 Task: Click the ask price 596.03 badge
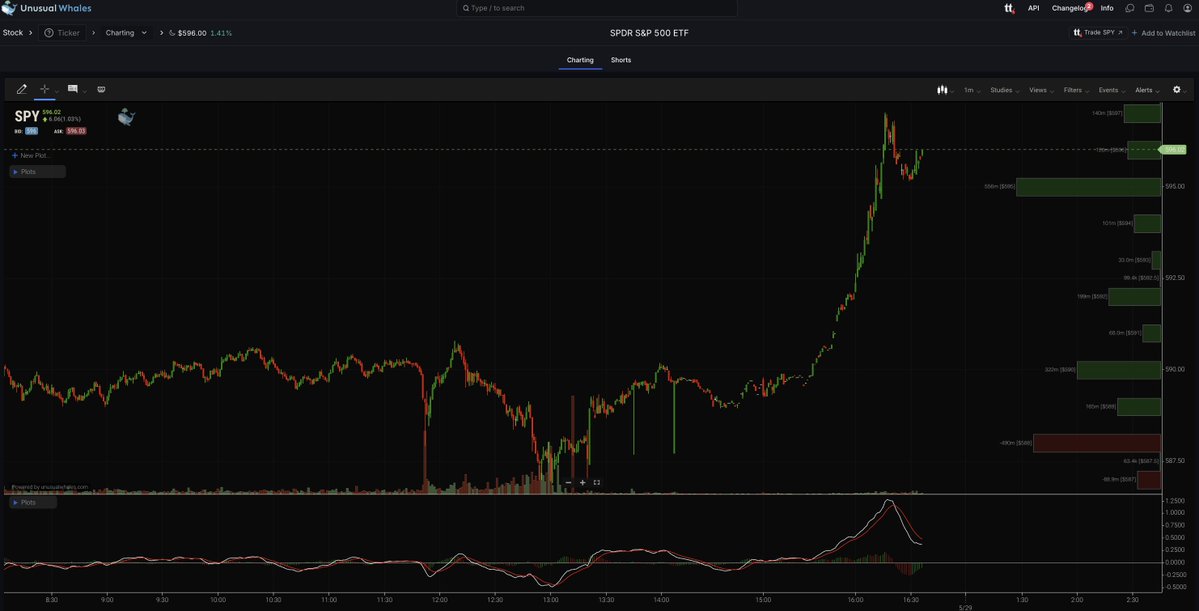pos(76,131)
